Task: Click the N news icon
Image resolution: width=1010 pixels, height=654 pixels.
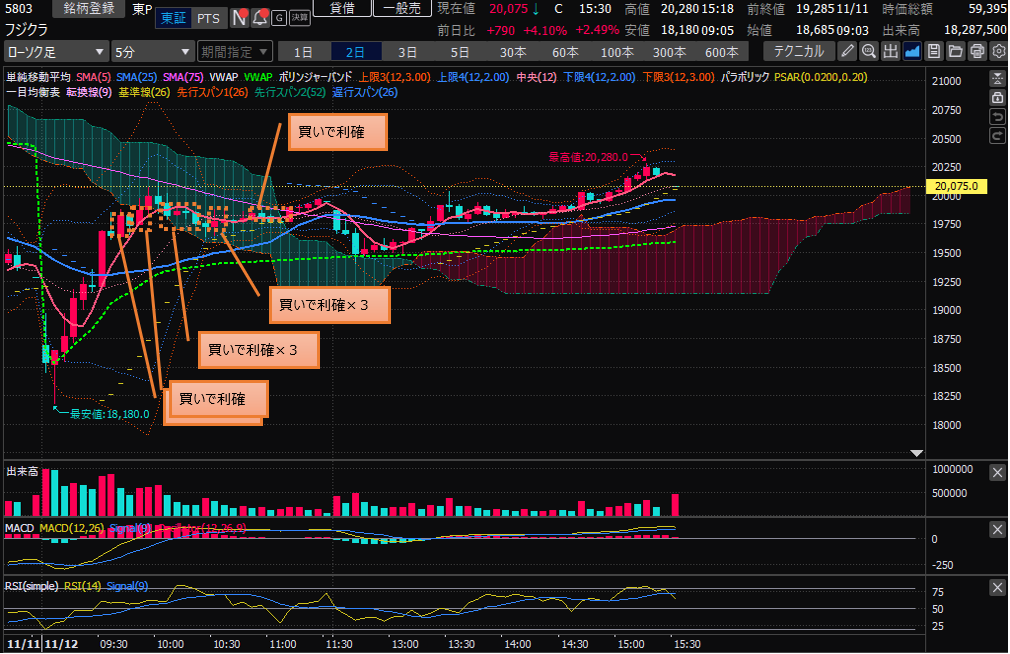Action: (x=239, y=18)
